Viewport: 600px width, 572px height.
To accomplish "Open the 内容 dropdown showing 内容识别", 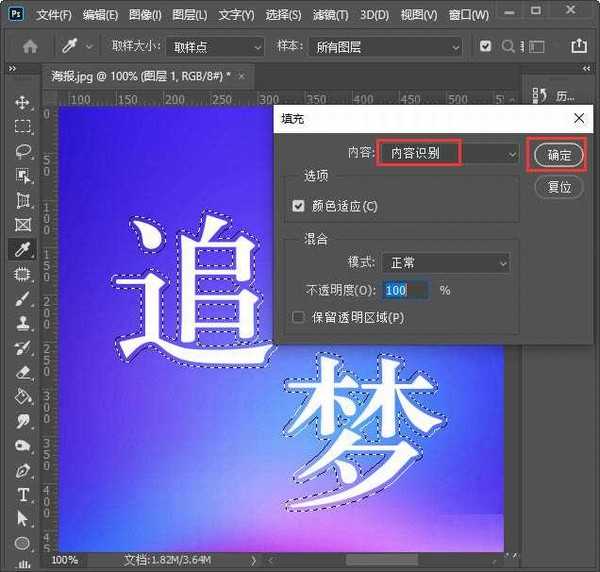I will 448,153.
